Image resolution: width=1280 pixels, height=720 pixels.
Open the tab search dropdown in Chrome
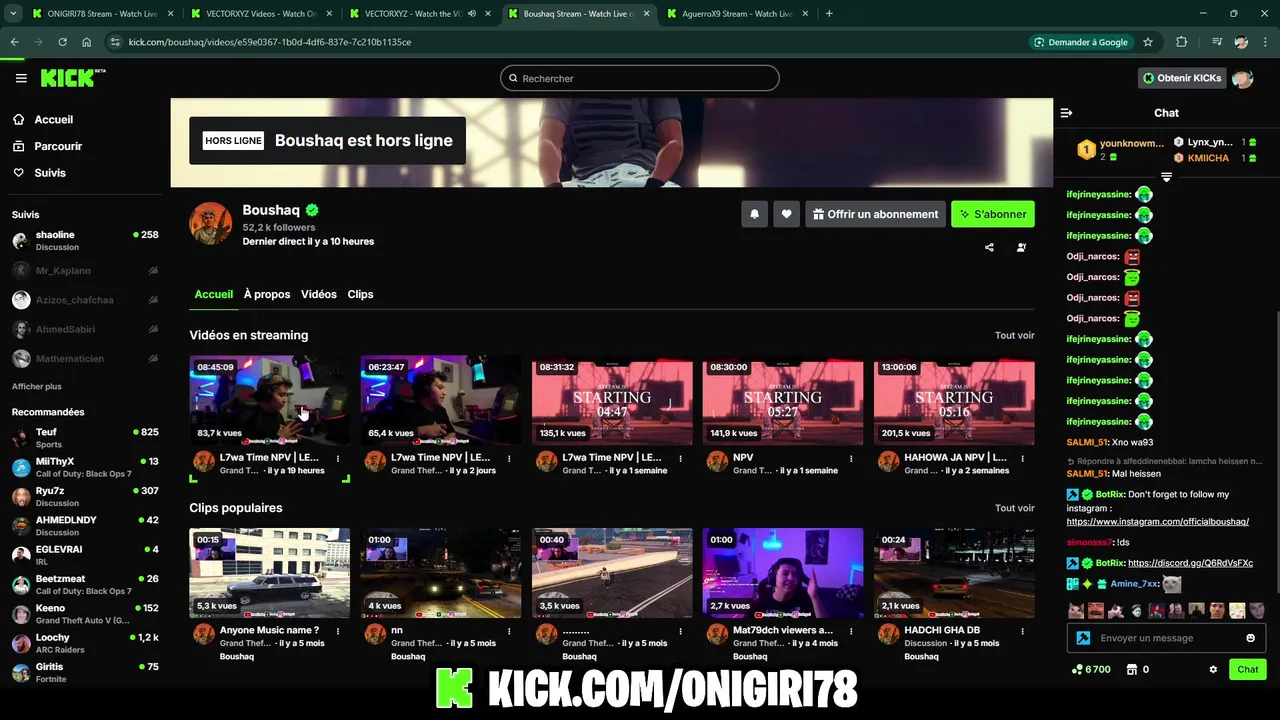[13, 14]
